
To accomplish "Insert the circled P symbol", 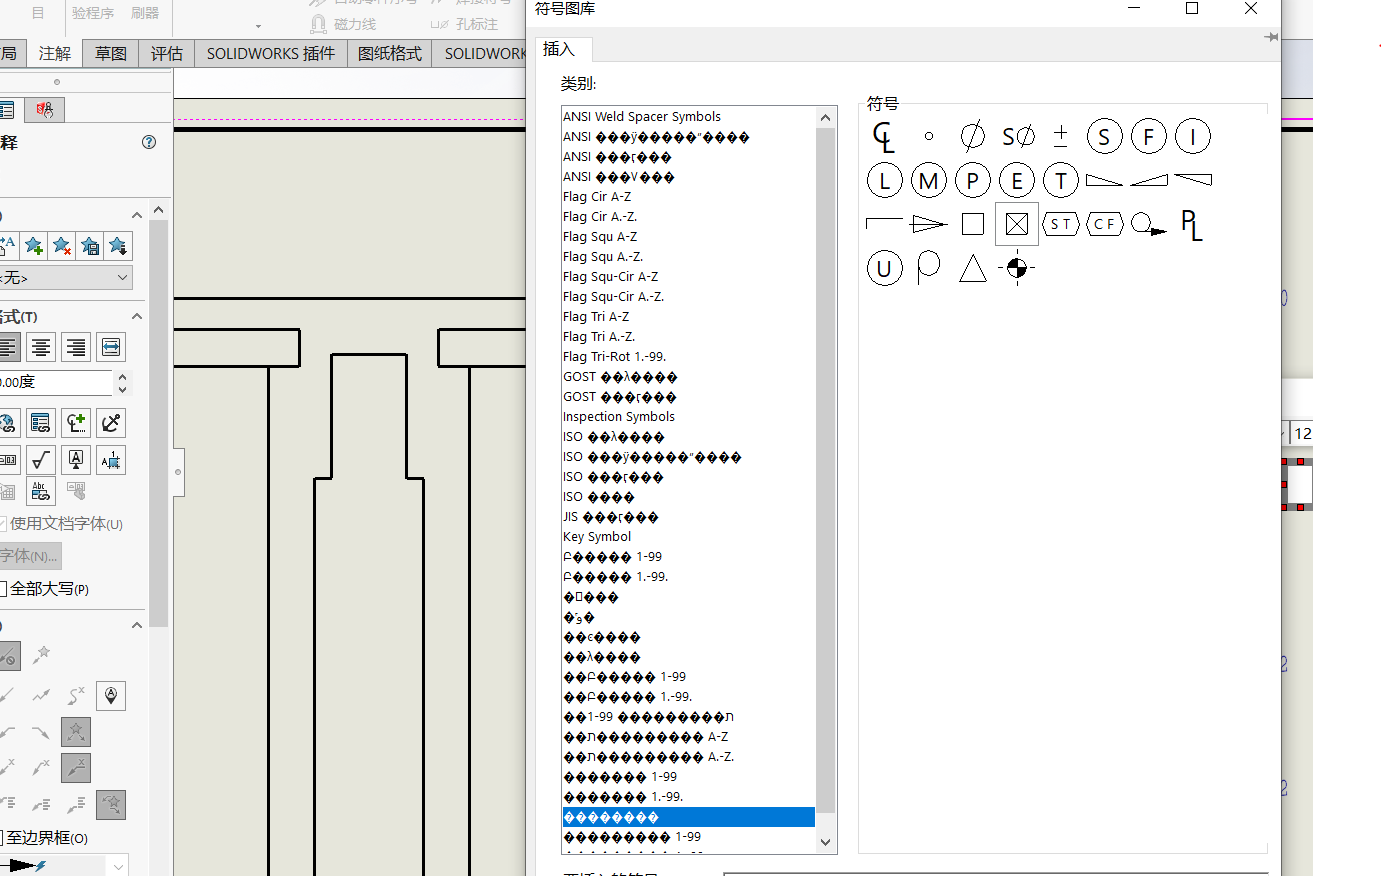I will click(x=972, y=180).
